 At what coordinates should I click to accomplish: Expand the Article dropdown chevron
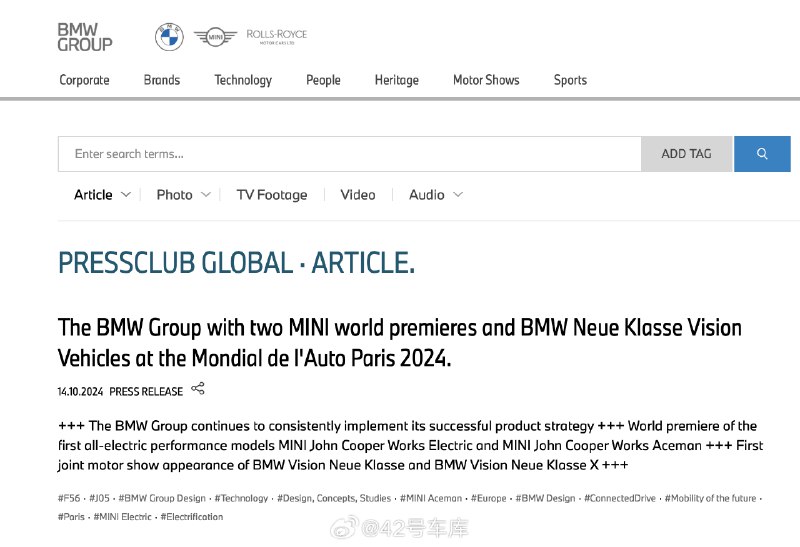(x=126, y=194)
